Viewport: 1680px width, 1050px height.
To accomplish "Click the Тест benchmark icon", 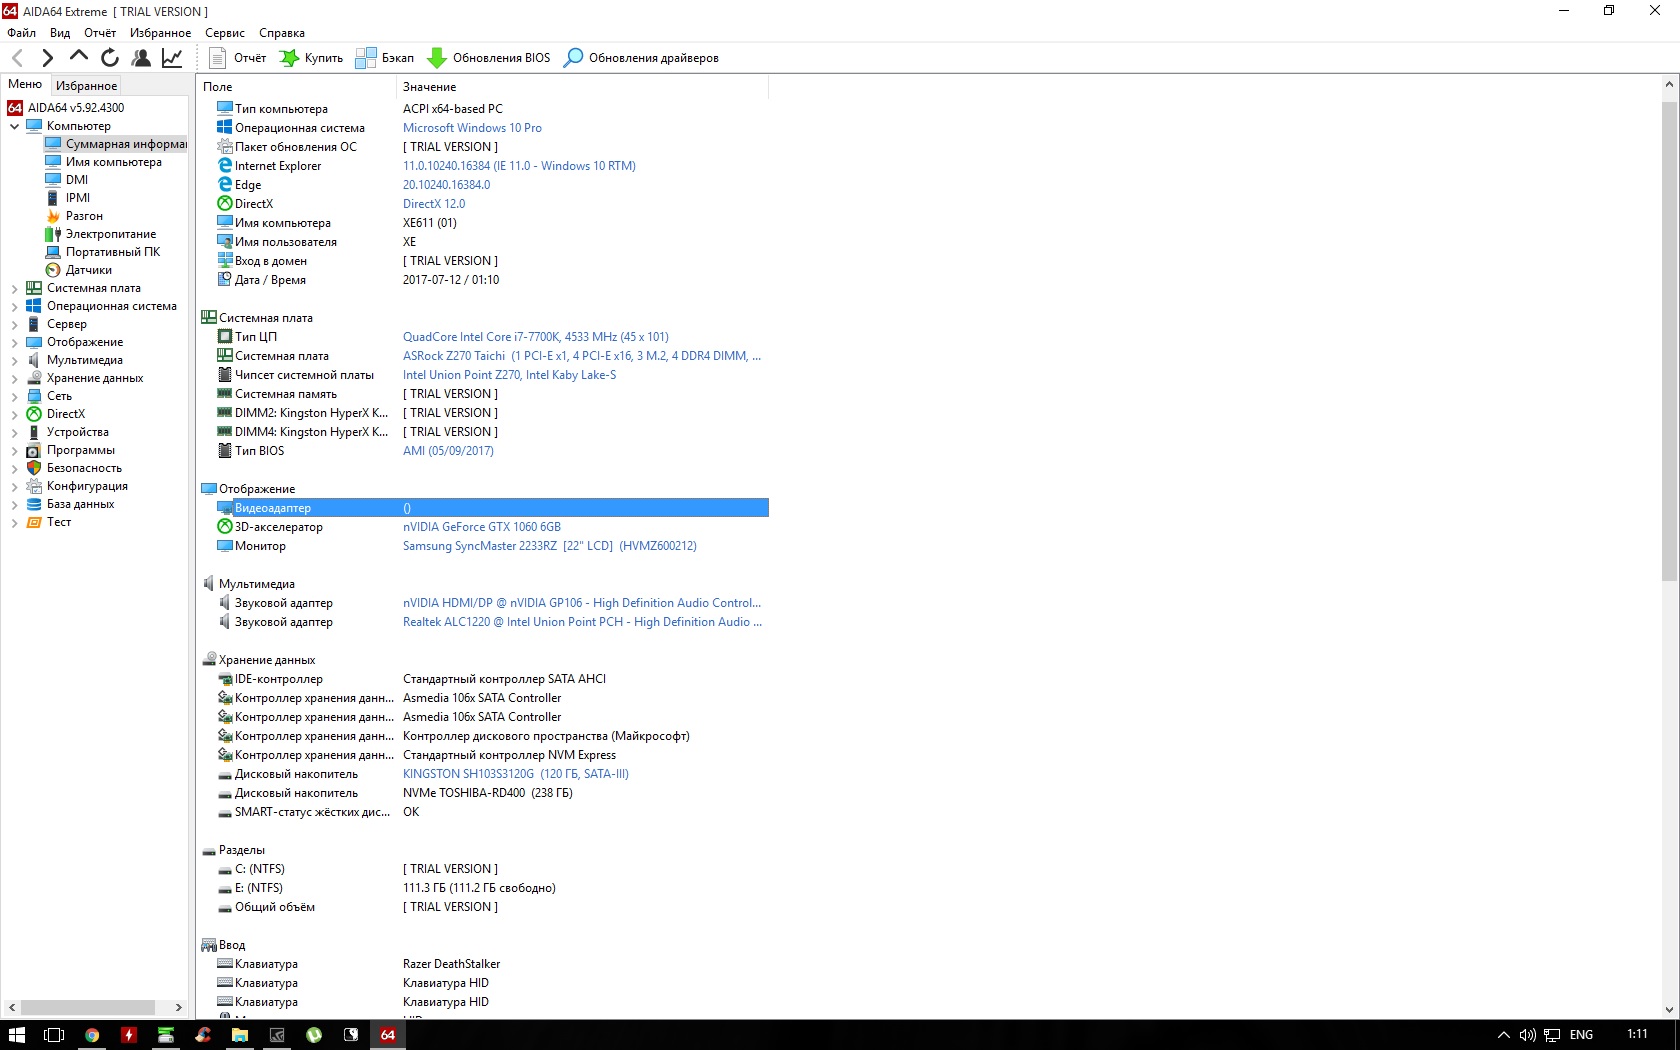I will click(34, 522).
